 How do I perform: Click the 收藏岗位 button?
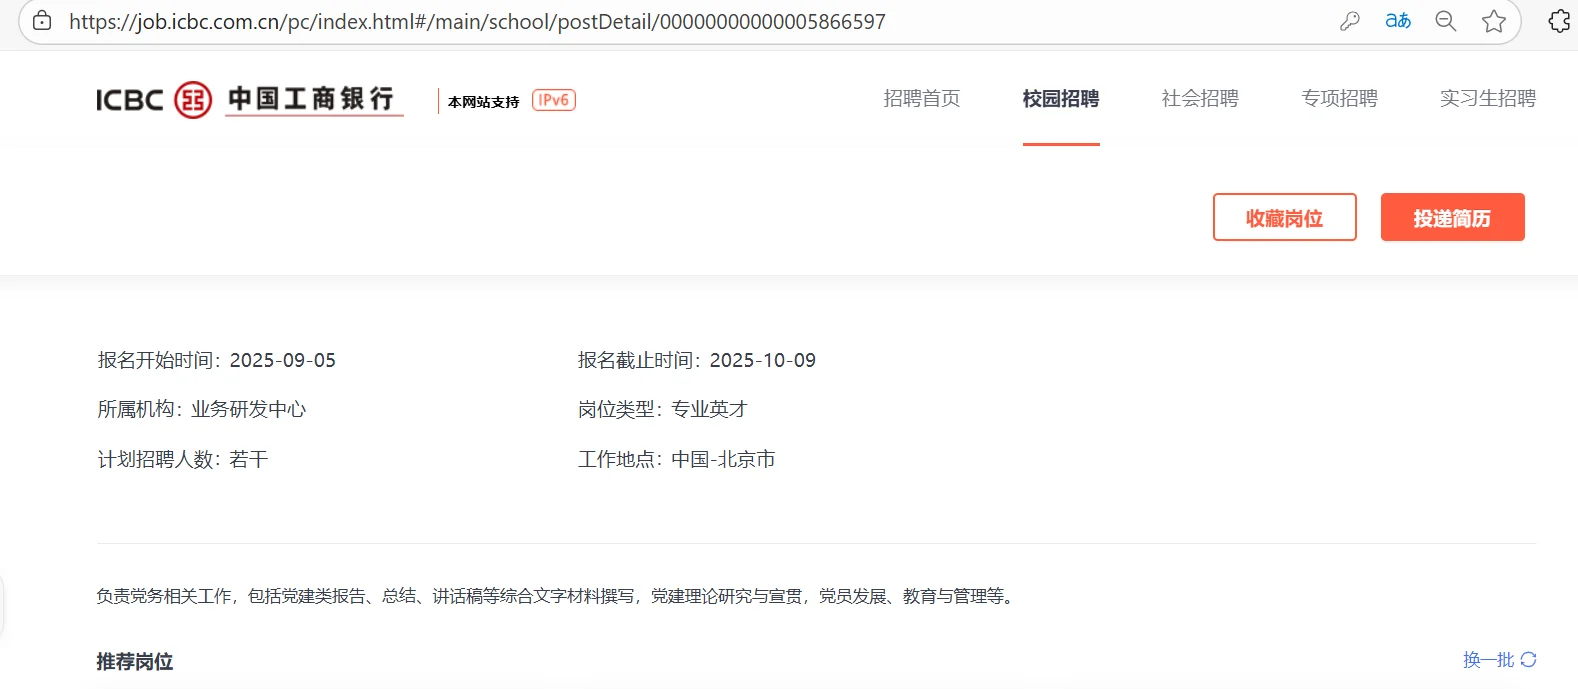(1285, 217)
